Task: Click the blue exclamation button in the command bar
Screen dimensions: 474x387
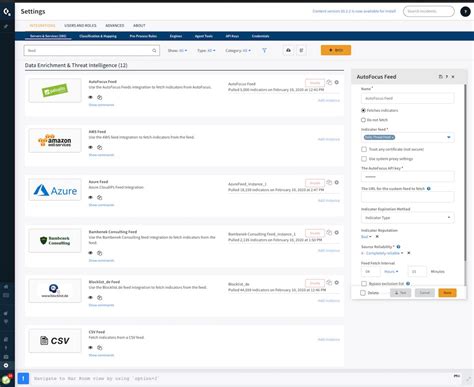Action: click(x=23, y=378)
